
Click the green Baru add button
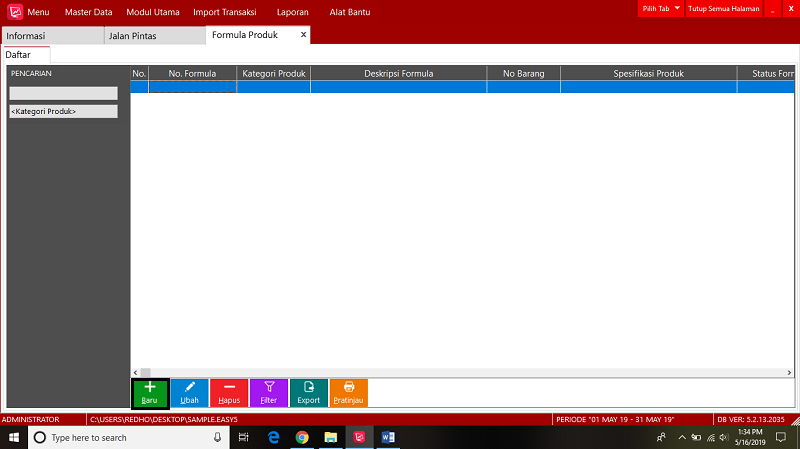pyautogui.click(x=149, y=392)
